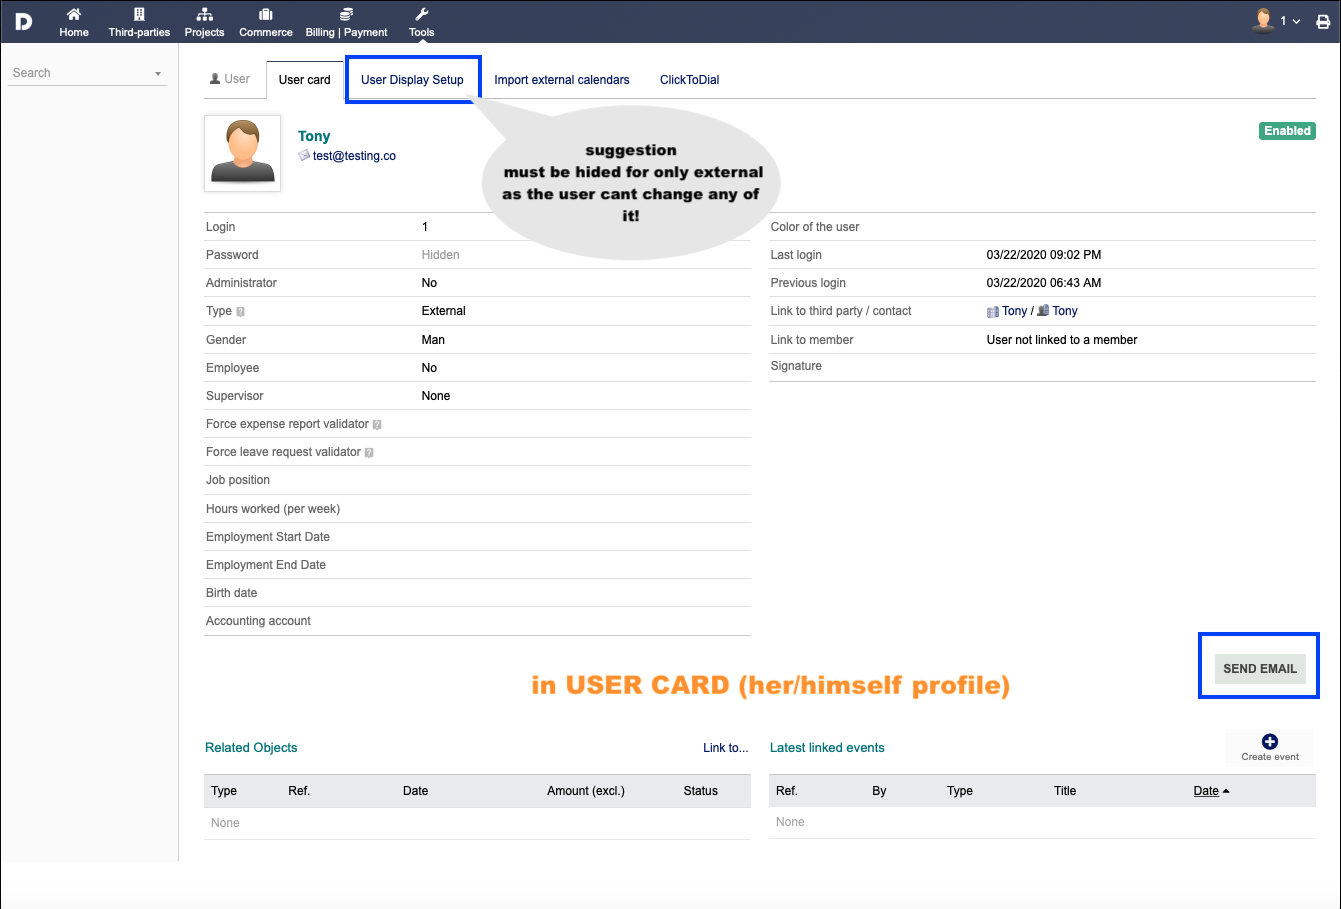The image size is (1341, 909).
Task: Click the Link to... link
Action: 726,748
